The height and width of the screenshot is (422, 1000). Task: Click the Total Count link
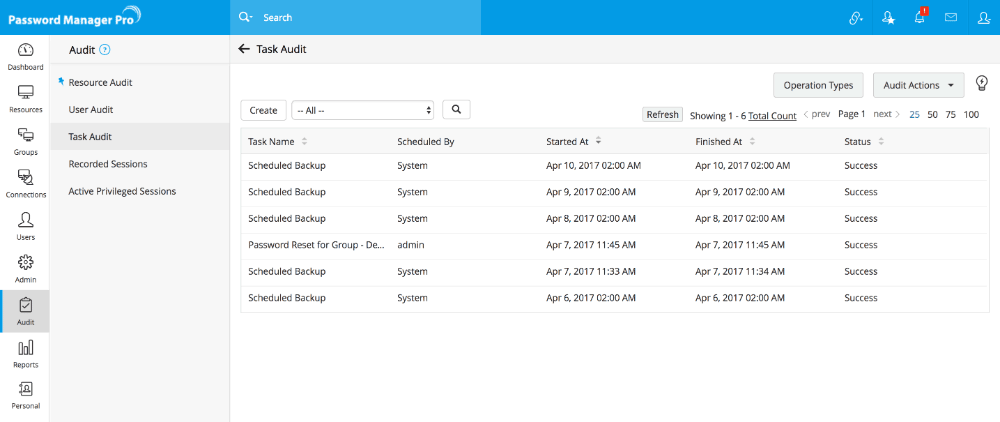pyautogui.click(x=772, y=116)
